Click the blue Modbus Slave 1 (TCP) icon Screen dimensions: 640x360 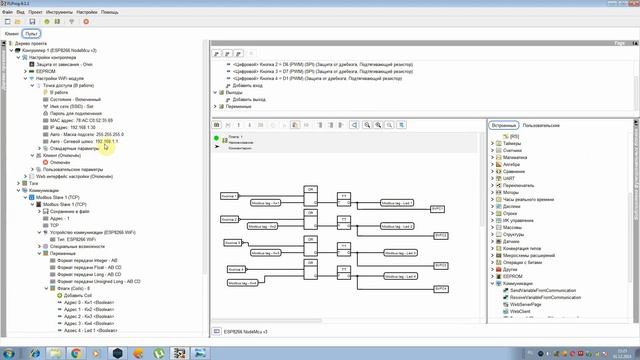(x=32, y=198)
